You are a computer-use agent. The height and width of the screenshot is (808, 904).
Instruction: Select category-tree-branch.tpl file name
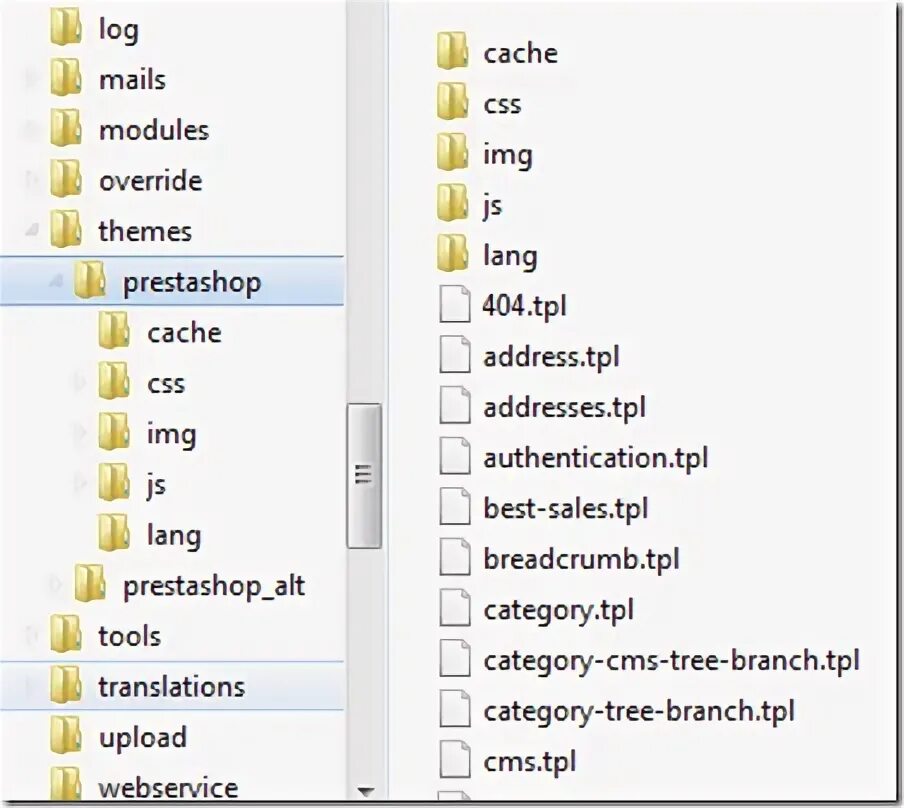[x=639, y=712]
